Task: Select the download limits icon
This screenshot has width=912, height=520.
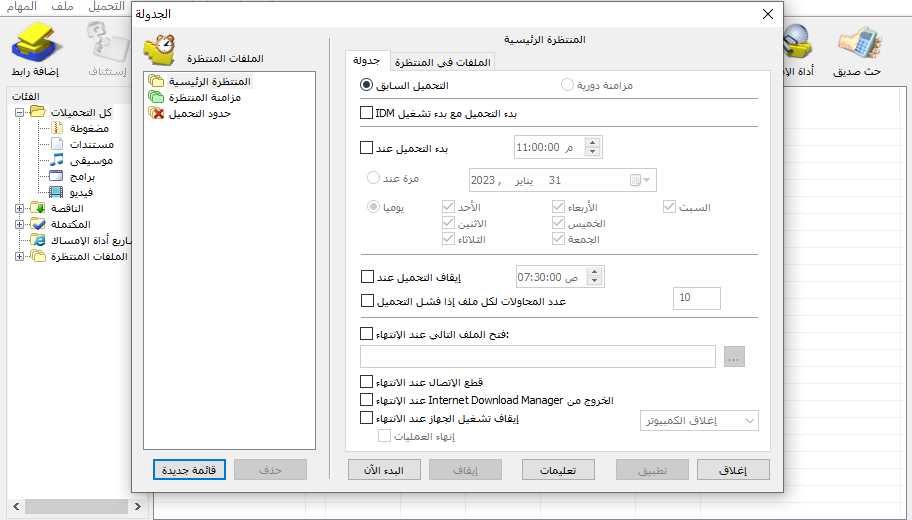Action: [x=156, y=113]
